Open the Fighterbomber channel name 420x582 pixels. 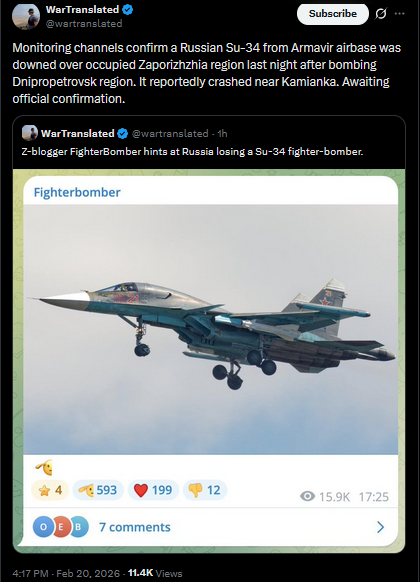click(77, 192)
